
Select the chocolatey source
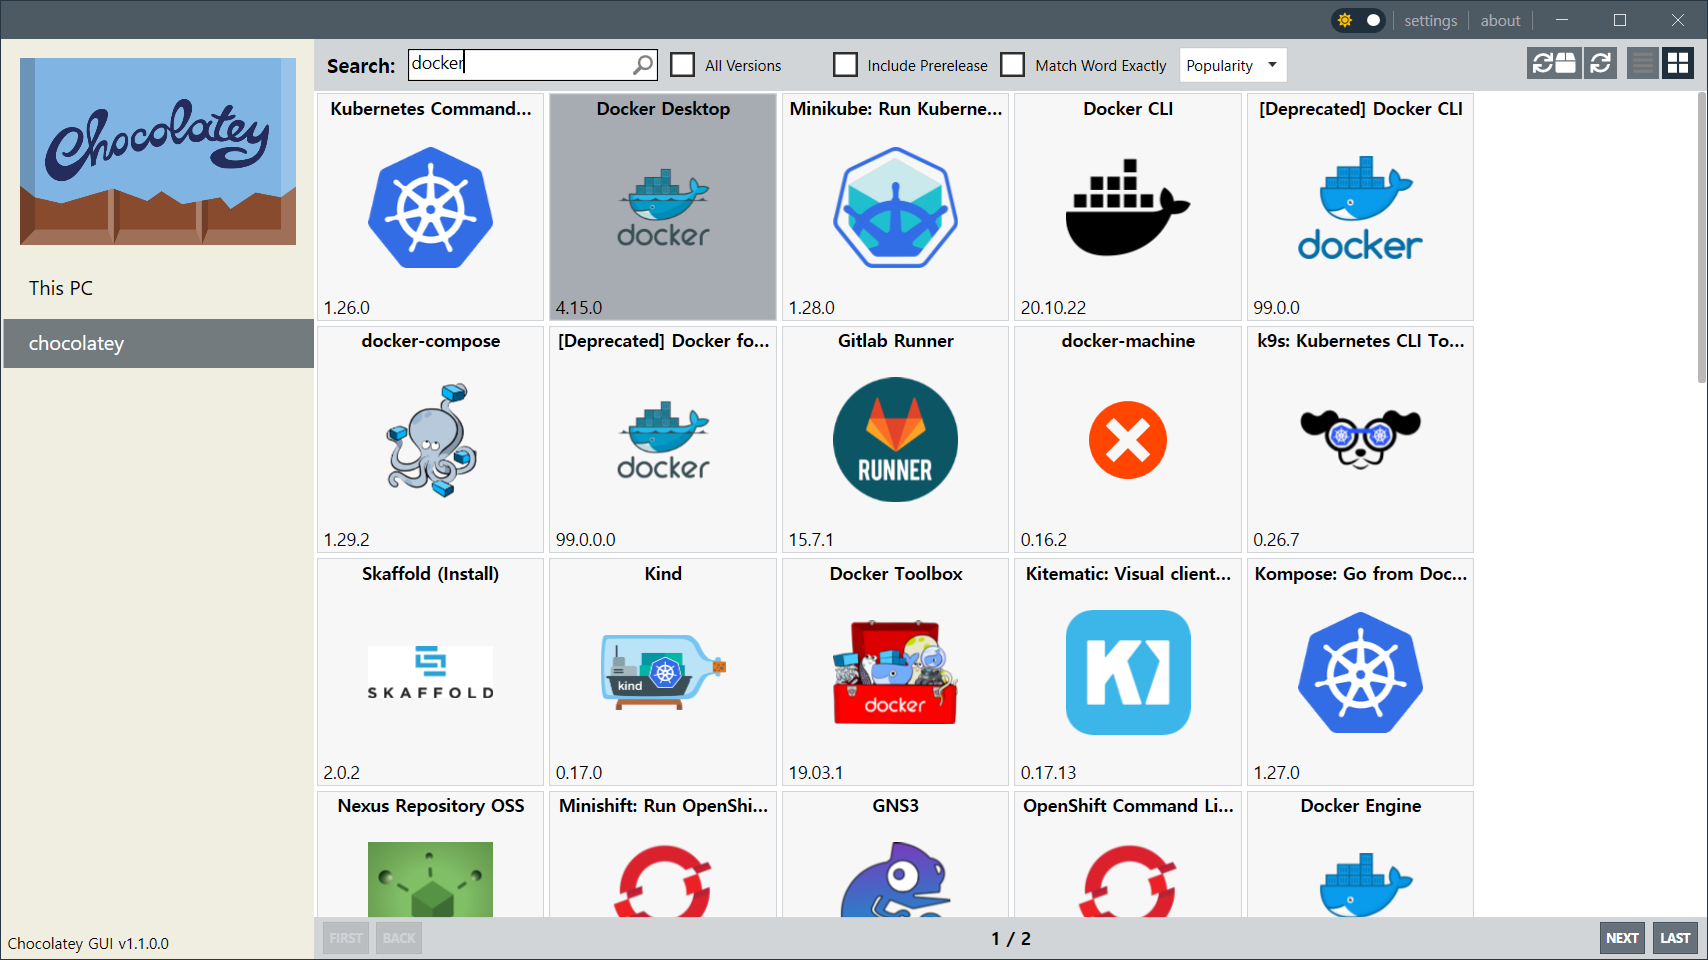[x=158, y=343]
